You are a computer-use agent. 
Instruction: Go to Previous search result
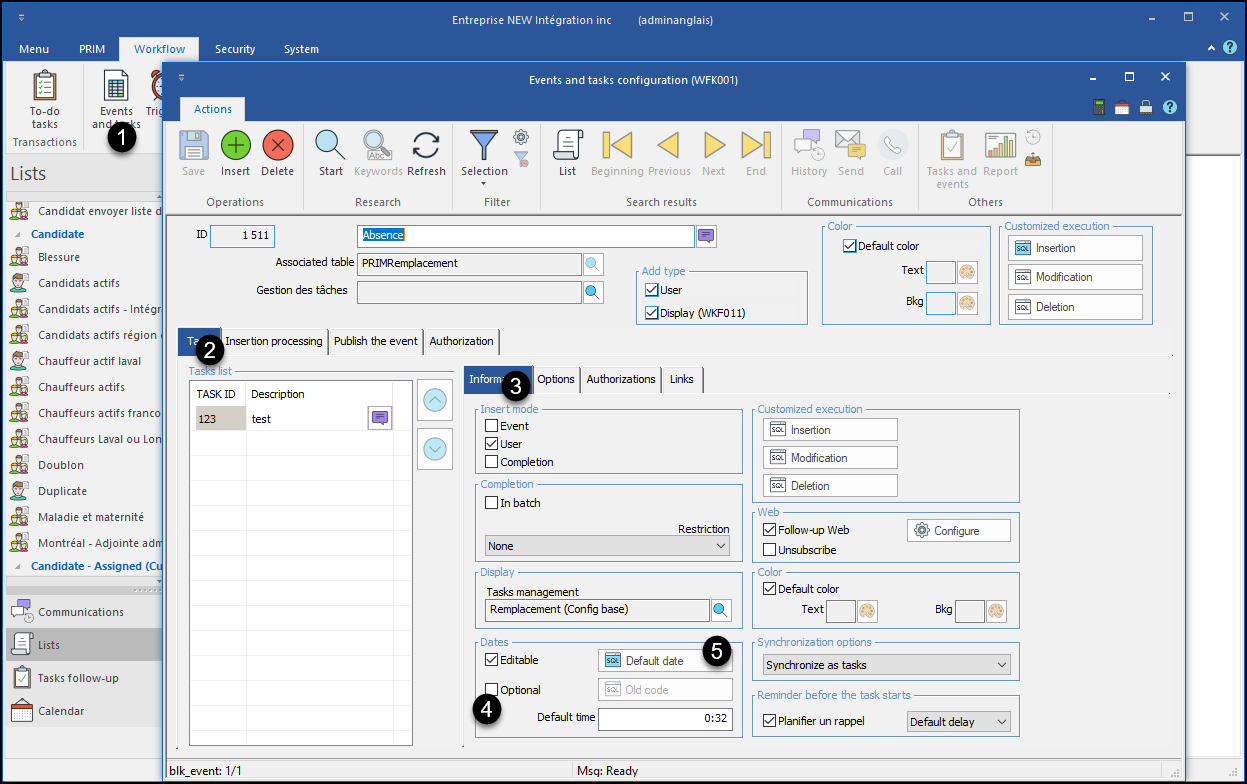point(668,146)
